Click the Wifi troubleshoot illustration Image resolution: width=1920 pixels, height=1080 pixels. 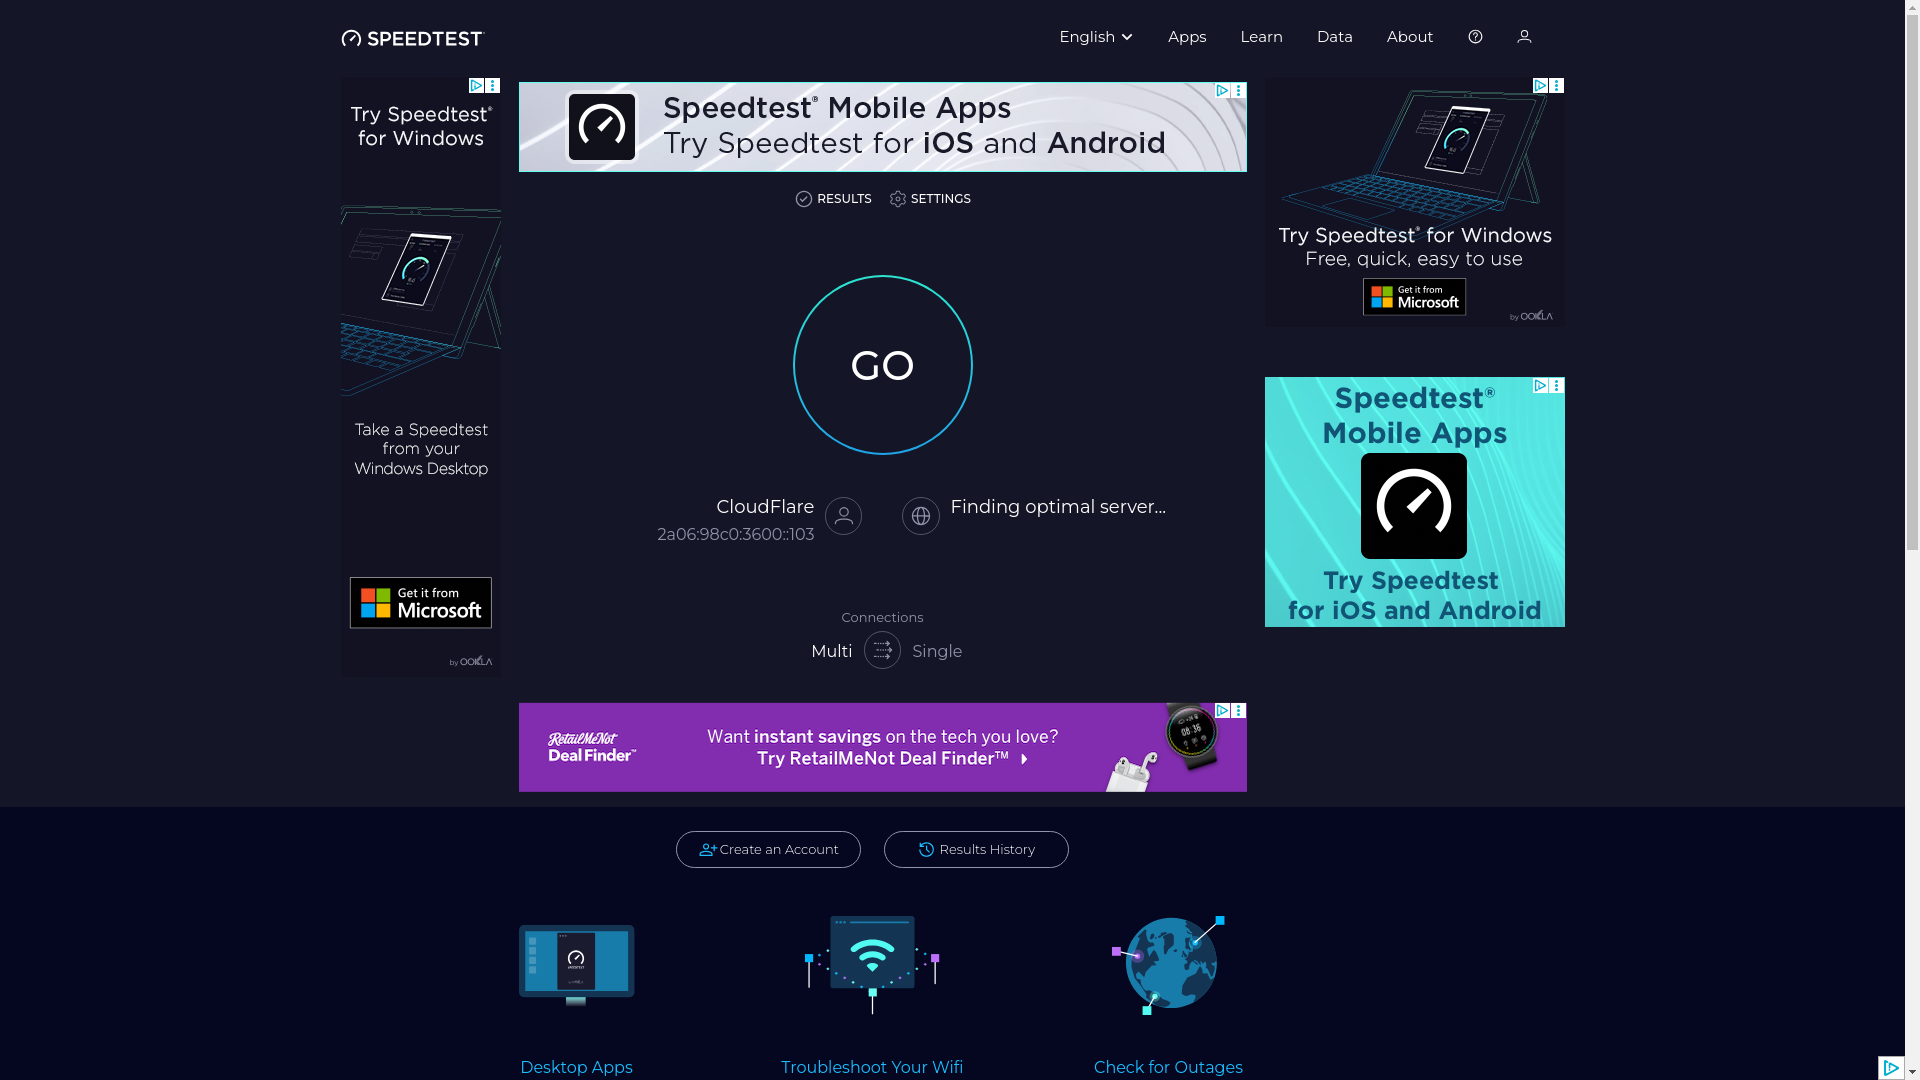pos(872,965)
